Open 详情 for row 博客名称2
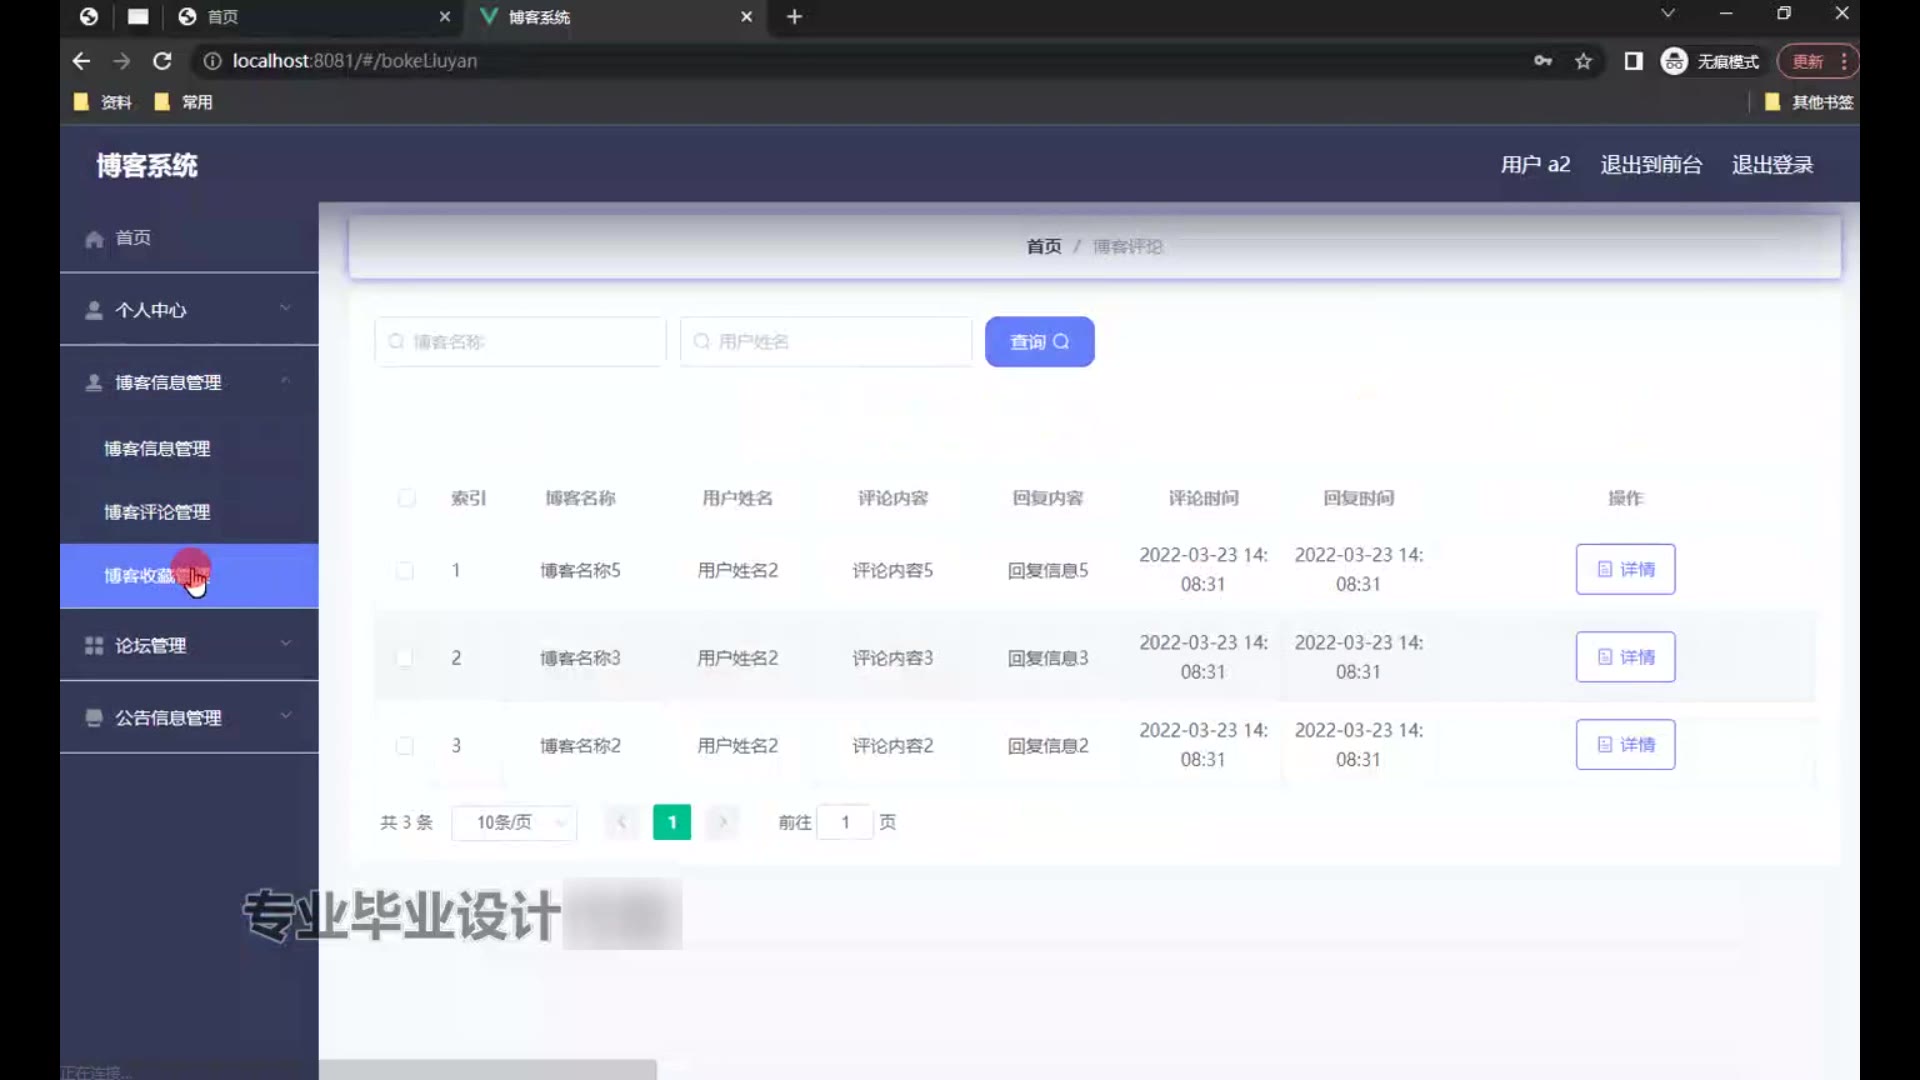Viewport: 1920px width, 1080px height. (1625, 745)
